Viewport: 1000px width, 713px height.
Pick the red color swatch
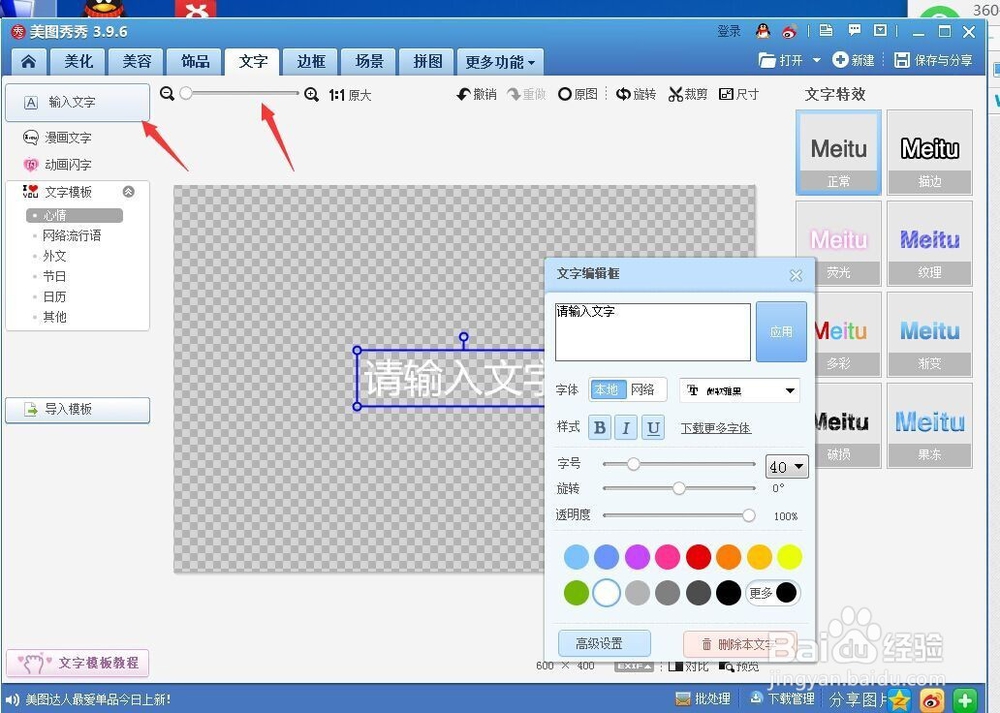click(698, 557)
